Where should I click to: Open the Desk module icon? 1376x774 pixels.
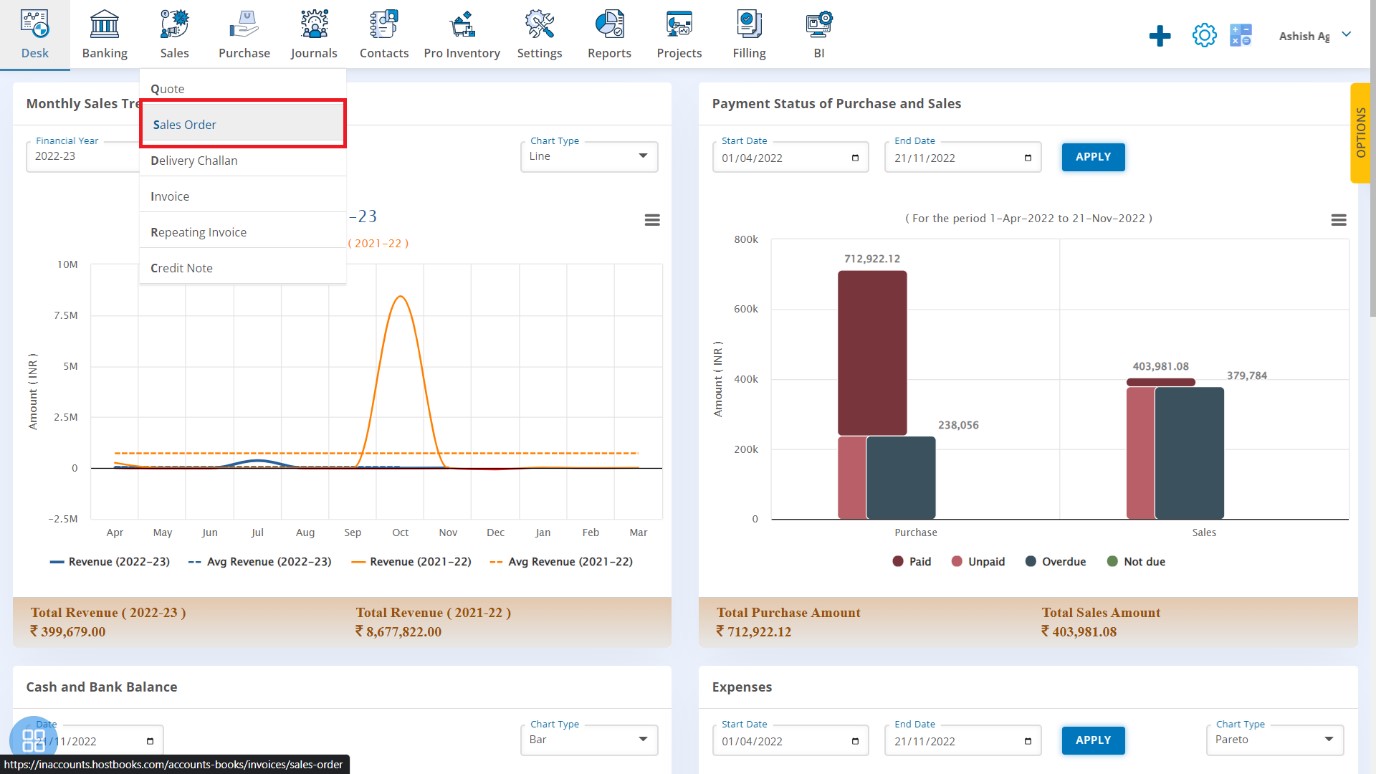[x=35, y=24]
